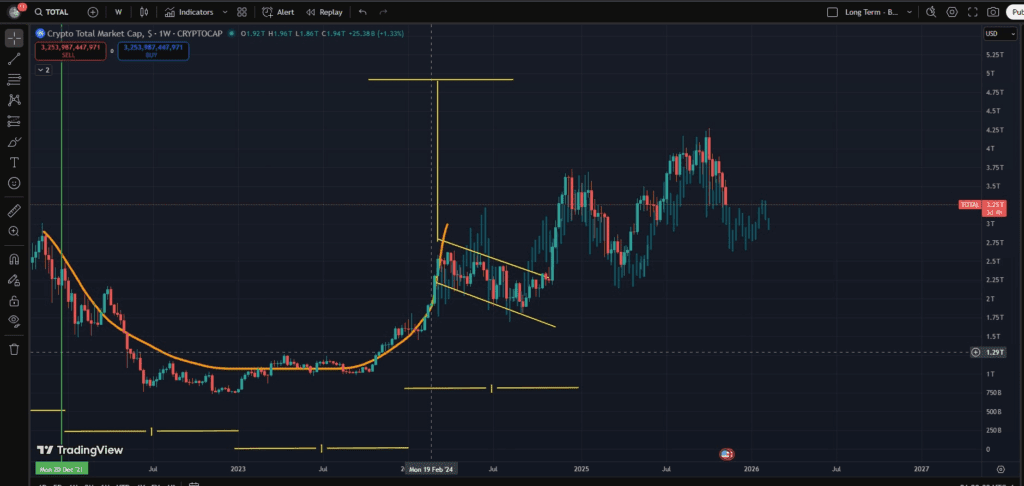Open the Indicators dialog
1024x486 pixels.
tap(189, 12)
